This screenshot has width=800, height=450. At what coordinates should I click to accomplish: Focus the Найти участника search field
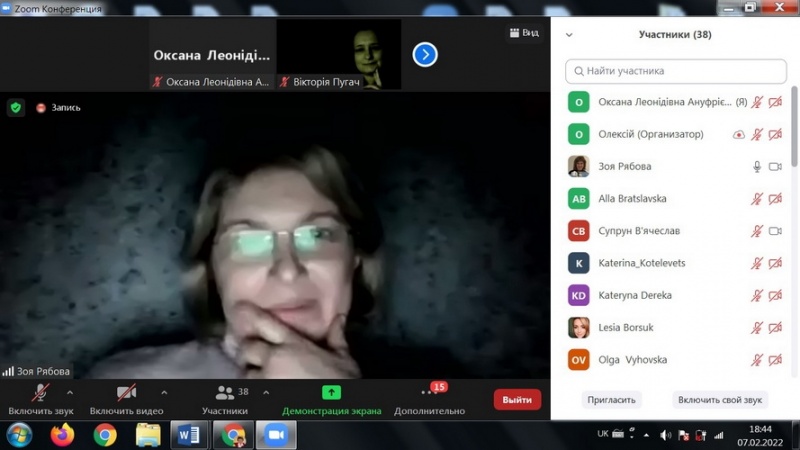[x=676, y=71]
